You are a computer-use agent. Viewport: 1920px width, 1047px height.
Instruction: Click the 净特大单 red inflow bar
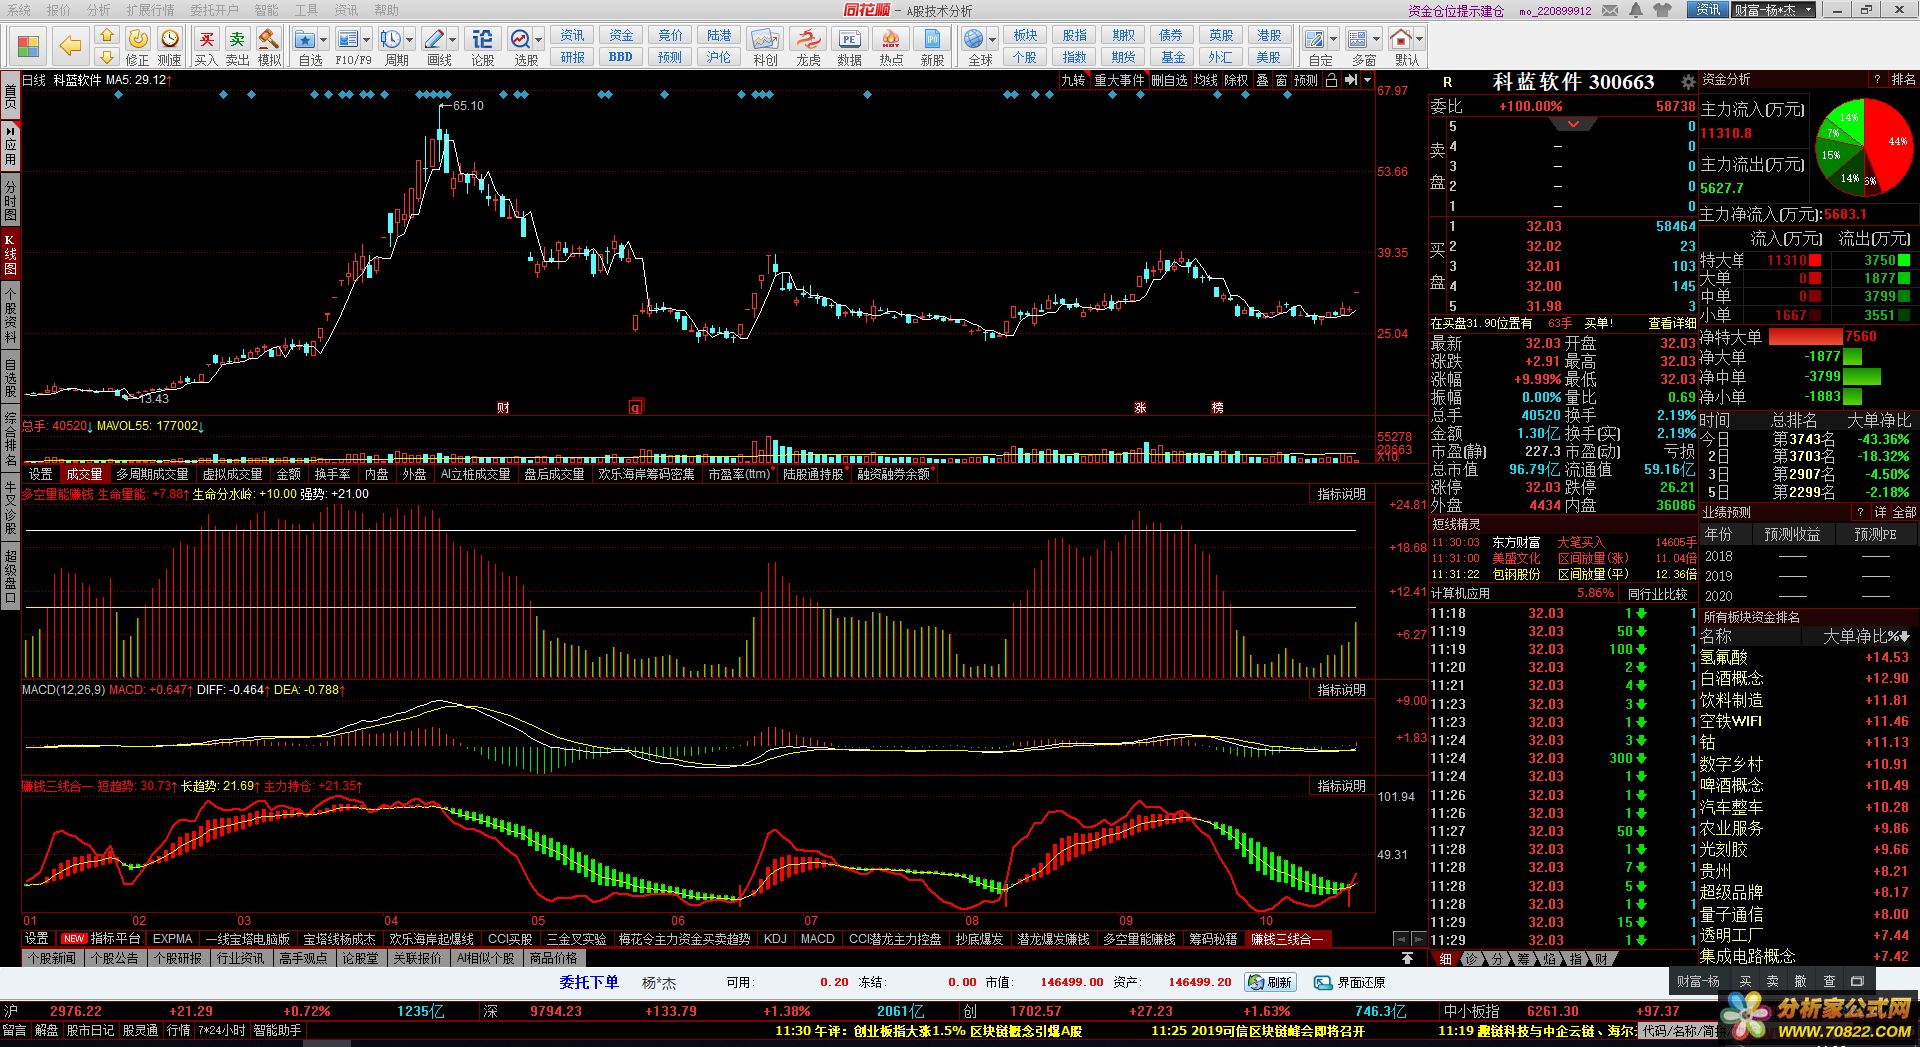coord(1805,337)
